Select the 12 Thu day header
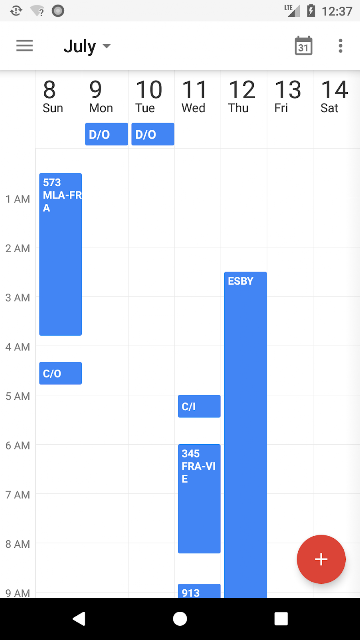Viewport: 360px width, 640px height. tap(244, 97)
